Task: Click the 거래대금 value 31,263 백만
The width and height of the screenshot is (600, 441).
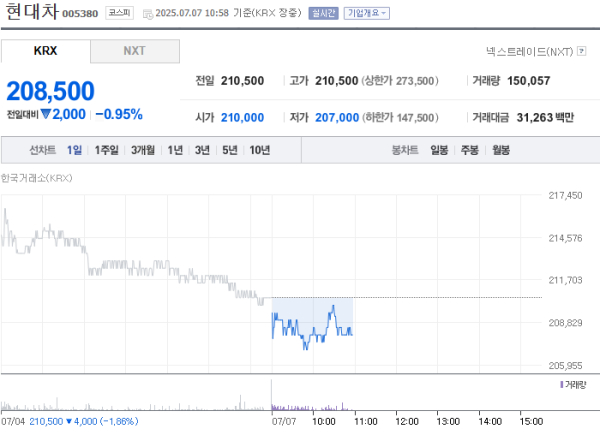Action: [545, 117]
